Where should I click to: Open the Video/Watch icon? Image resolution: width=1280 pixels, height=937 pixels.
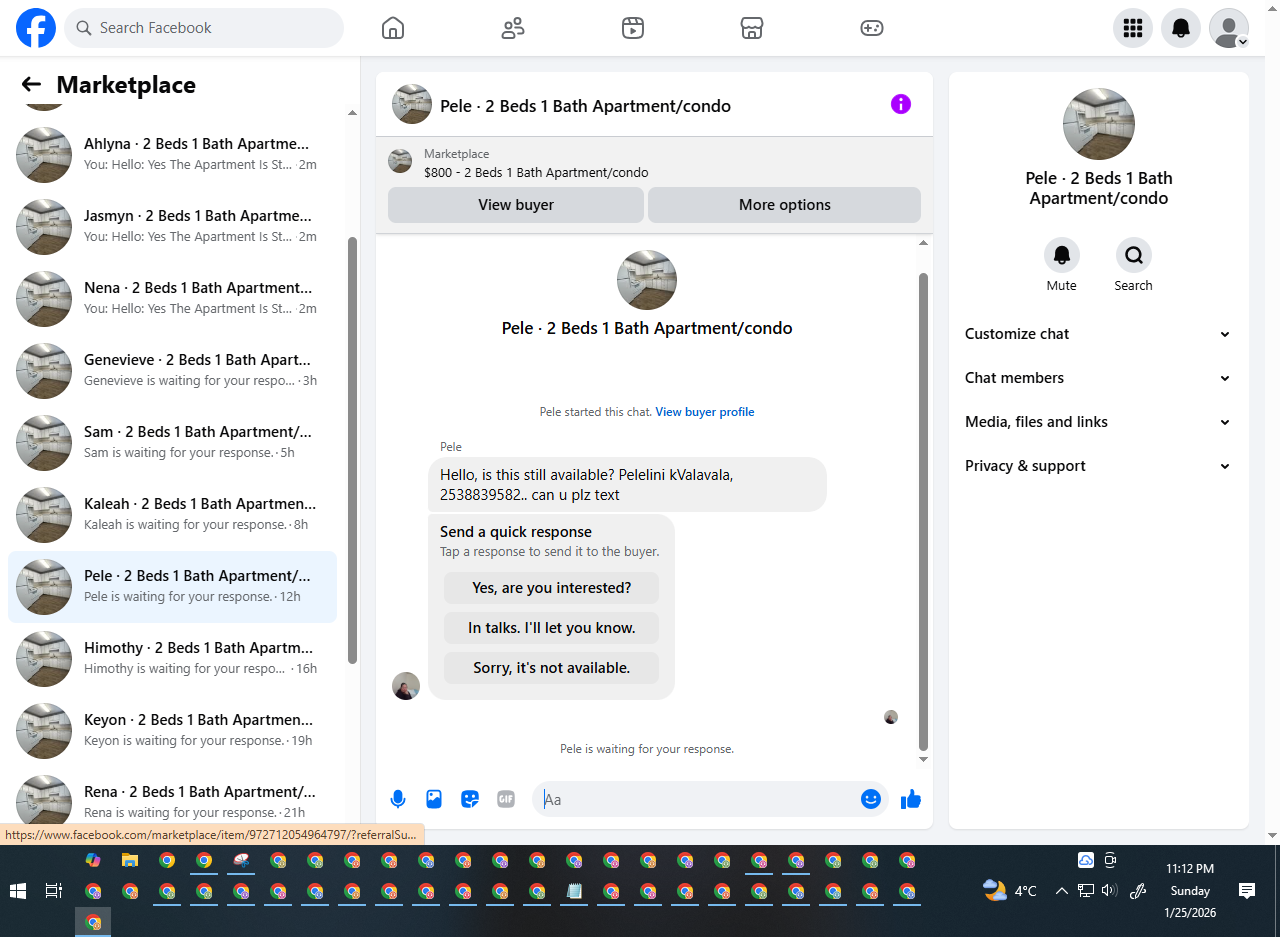pyautogui.click(x=632, y=28)
